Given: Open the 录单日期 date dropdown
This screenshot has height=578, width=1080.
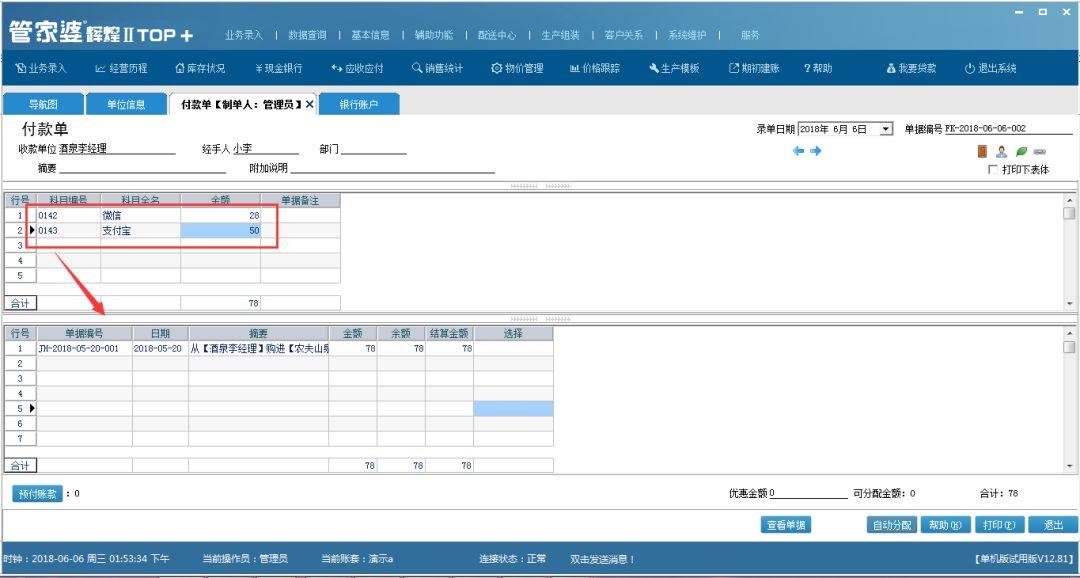Looking at the screenshot, I should 886,127.
